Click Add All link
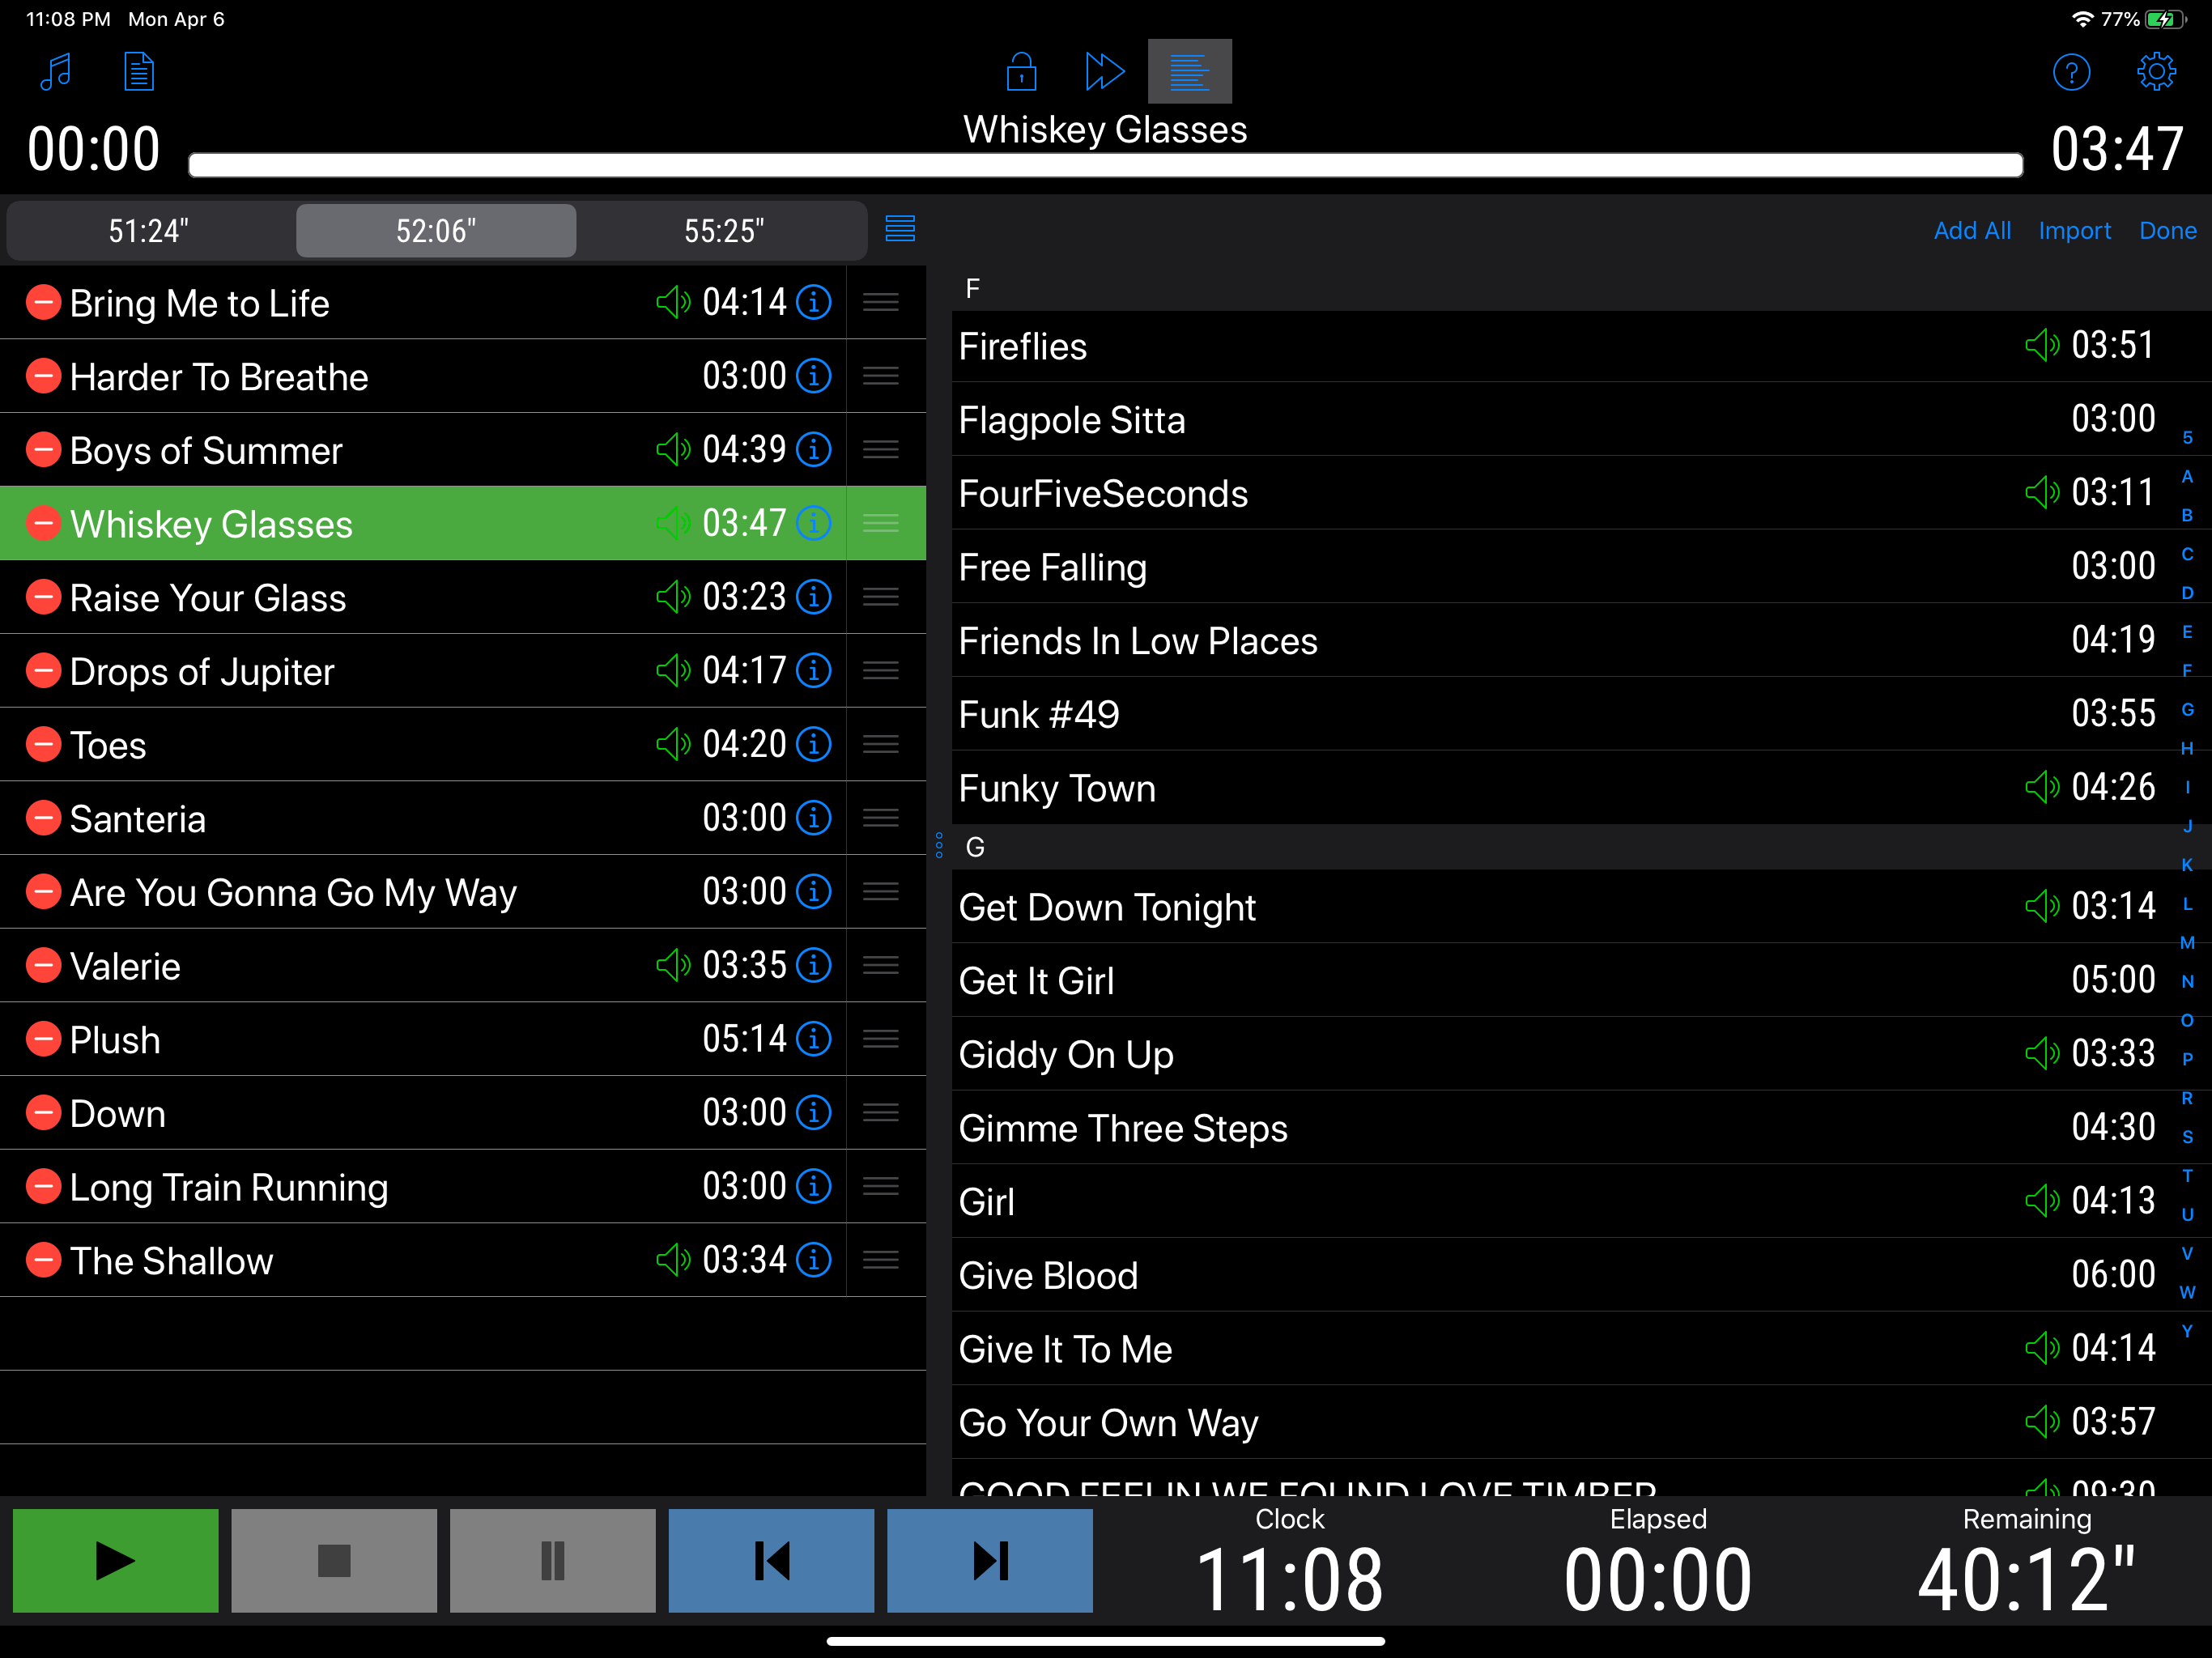The height and width of the screenshot is (1658, 2212). click(x=1972, y=231)
